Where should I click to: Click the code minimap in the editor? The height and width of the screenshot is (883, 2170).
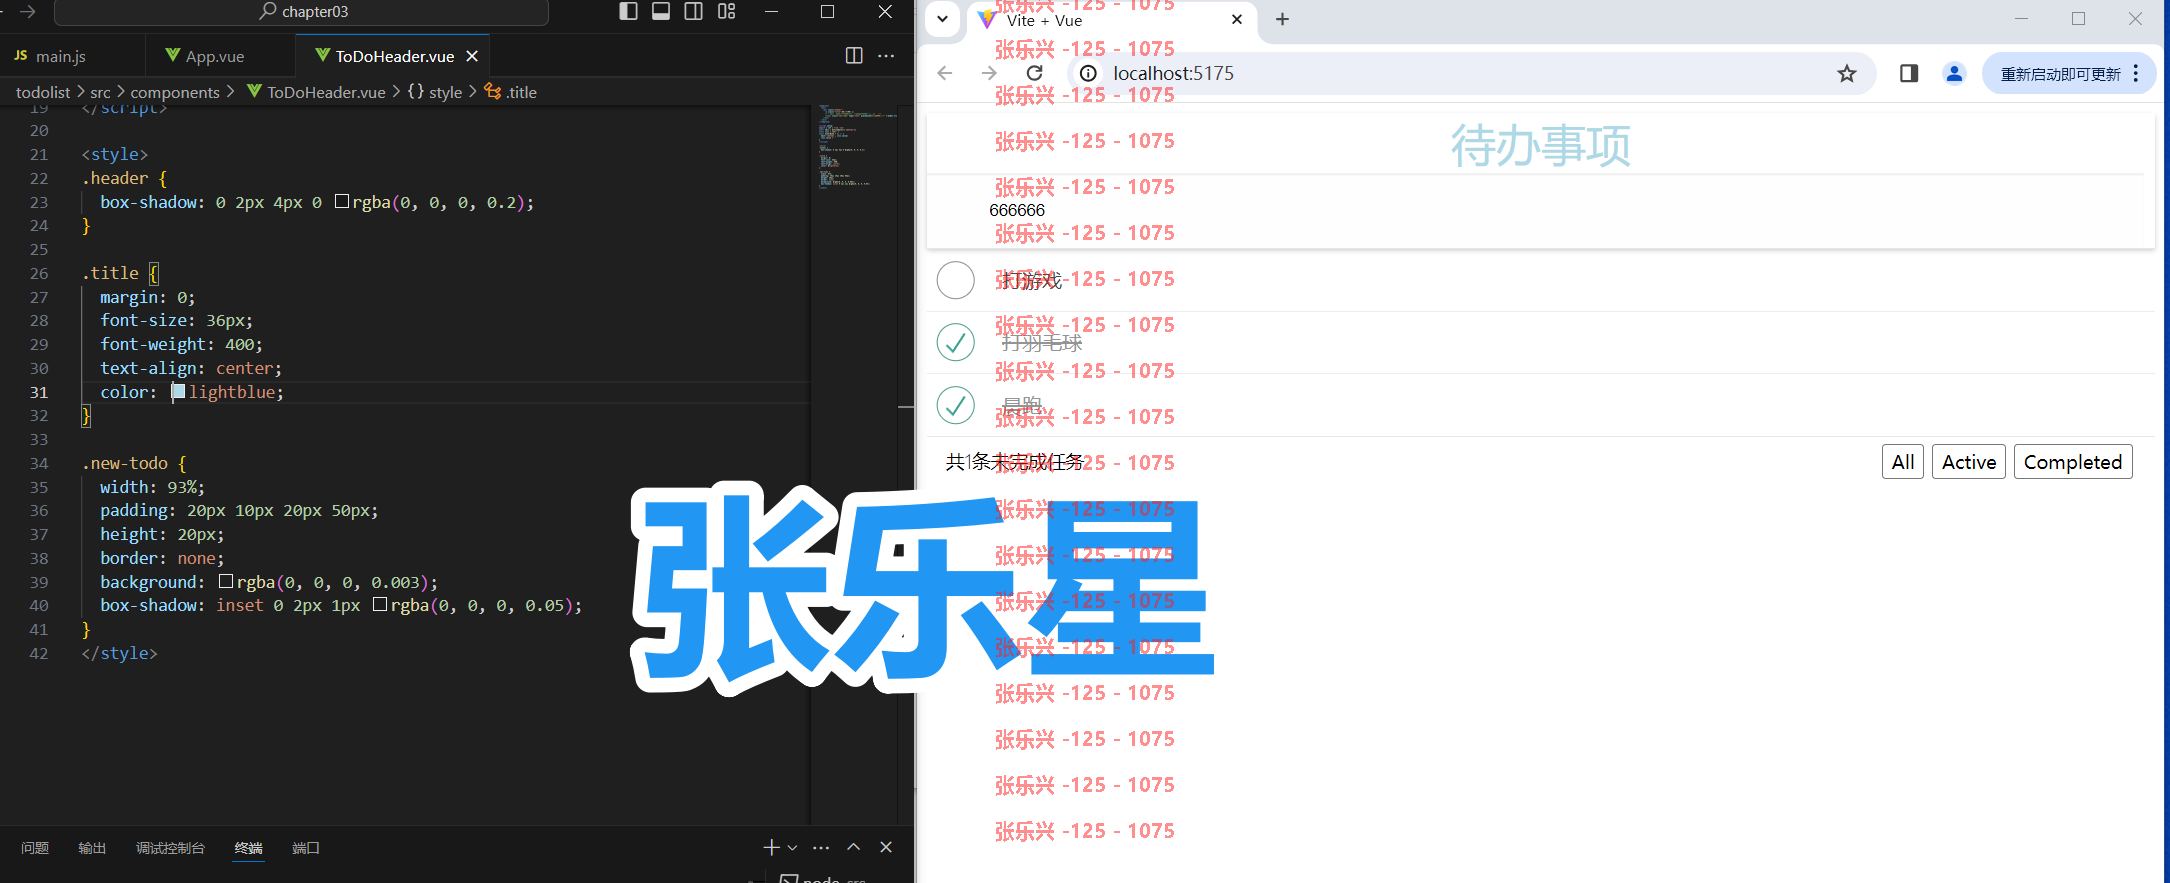pyautogui.click(x=856, y=146)
